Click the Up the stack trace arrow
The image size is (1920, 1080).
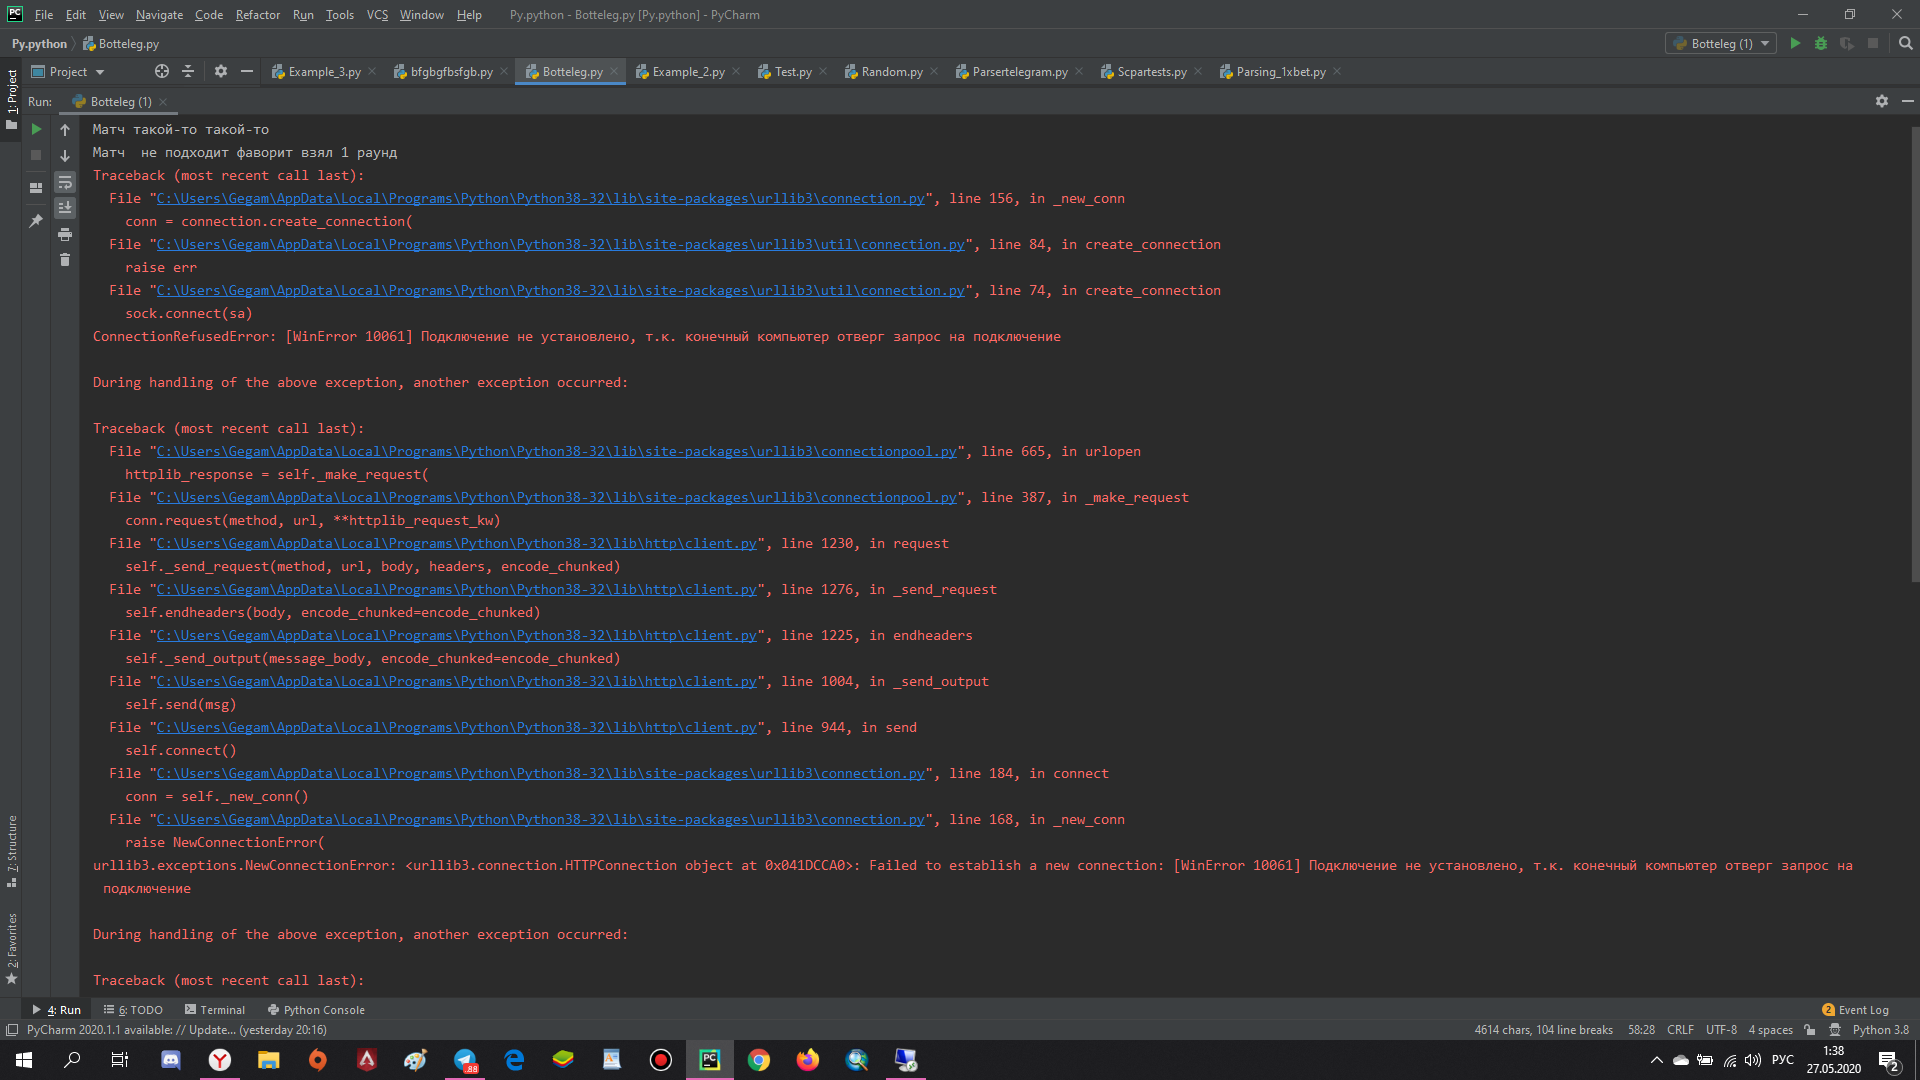tap(65, 130)
